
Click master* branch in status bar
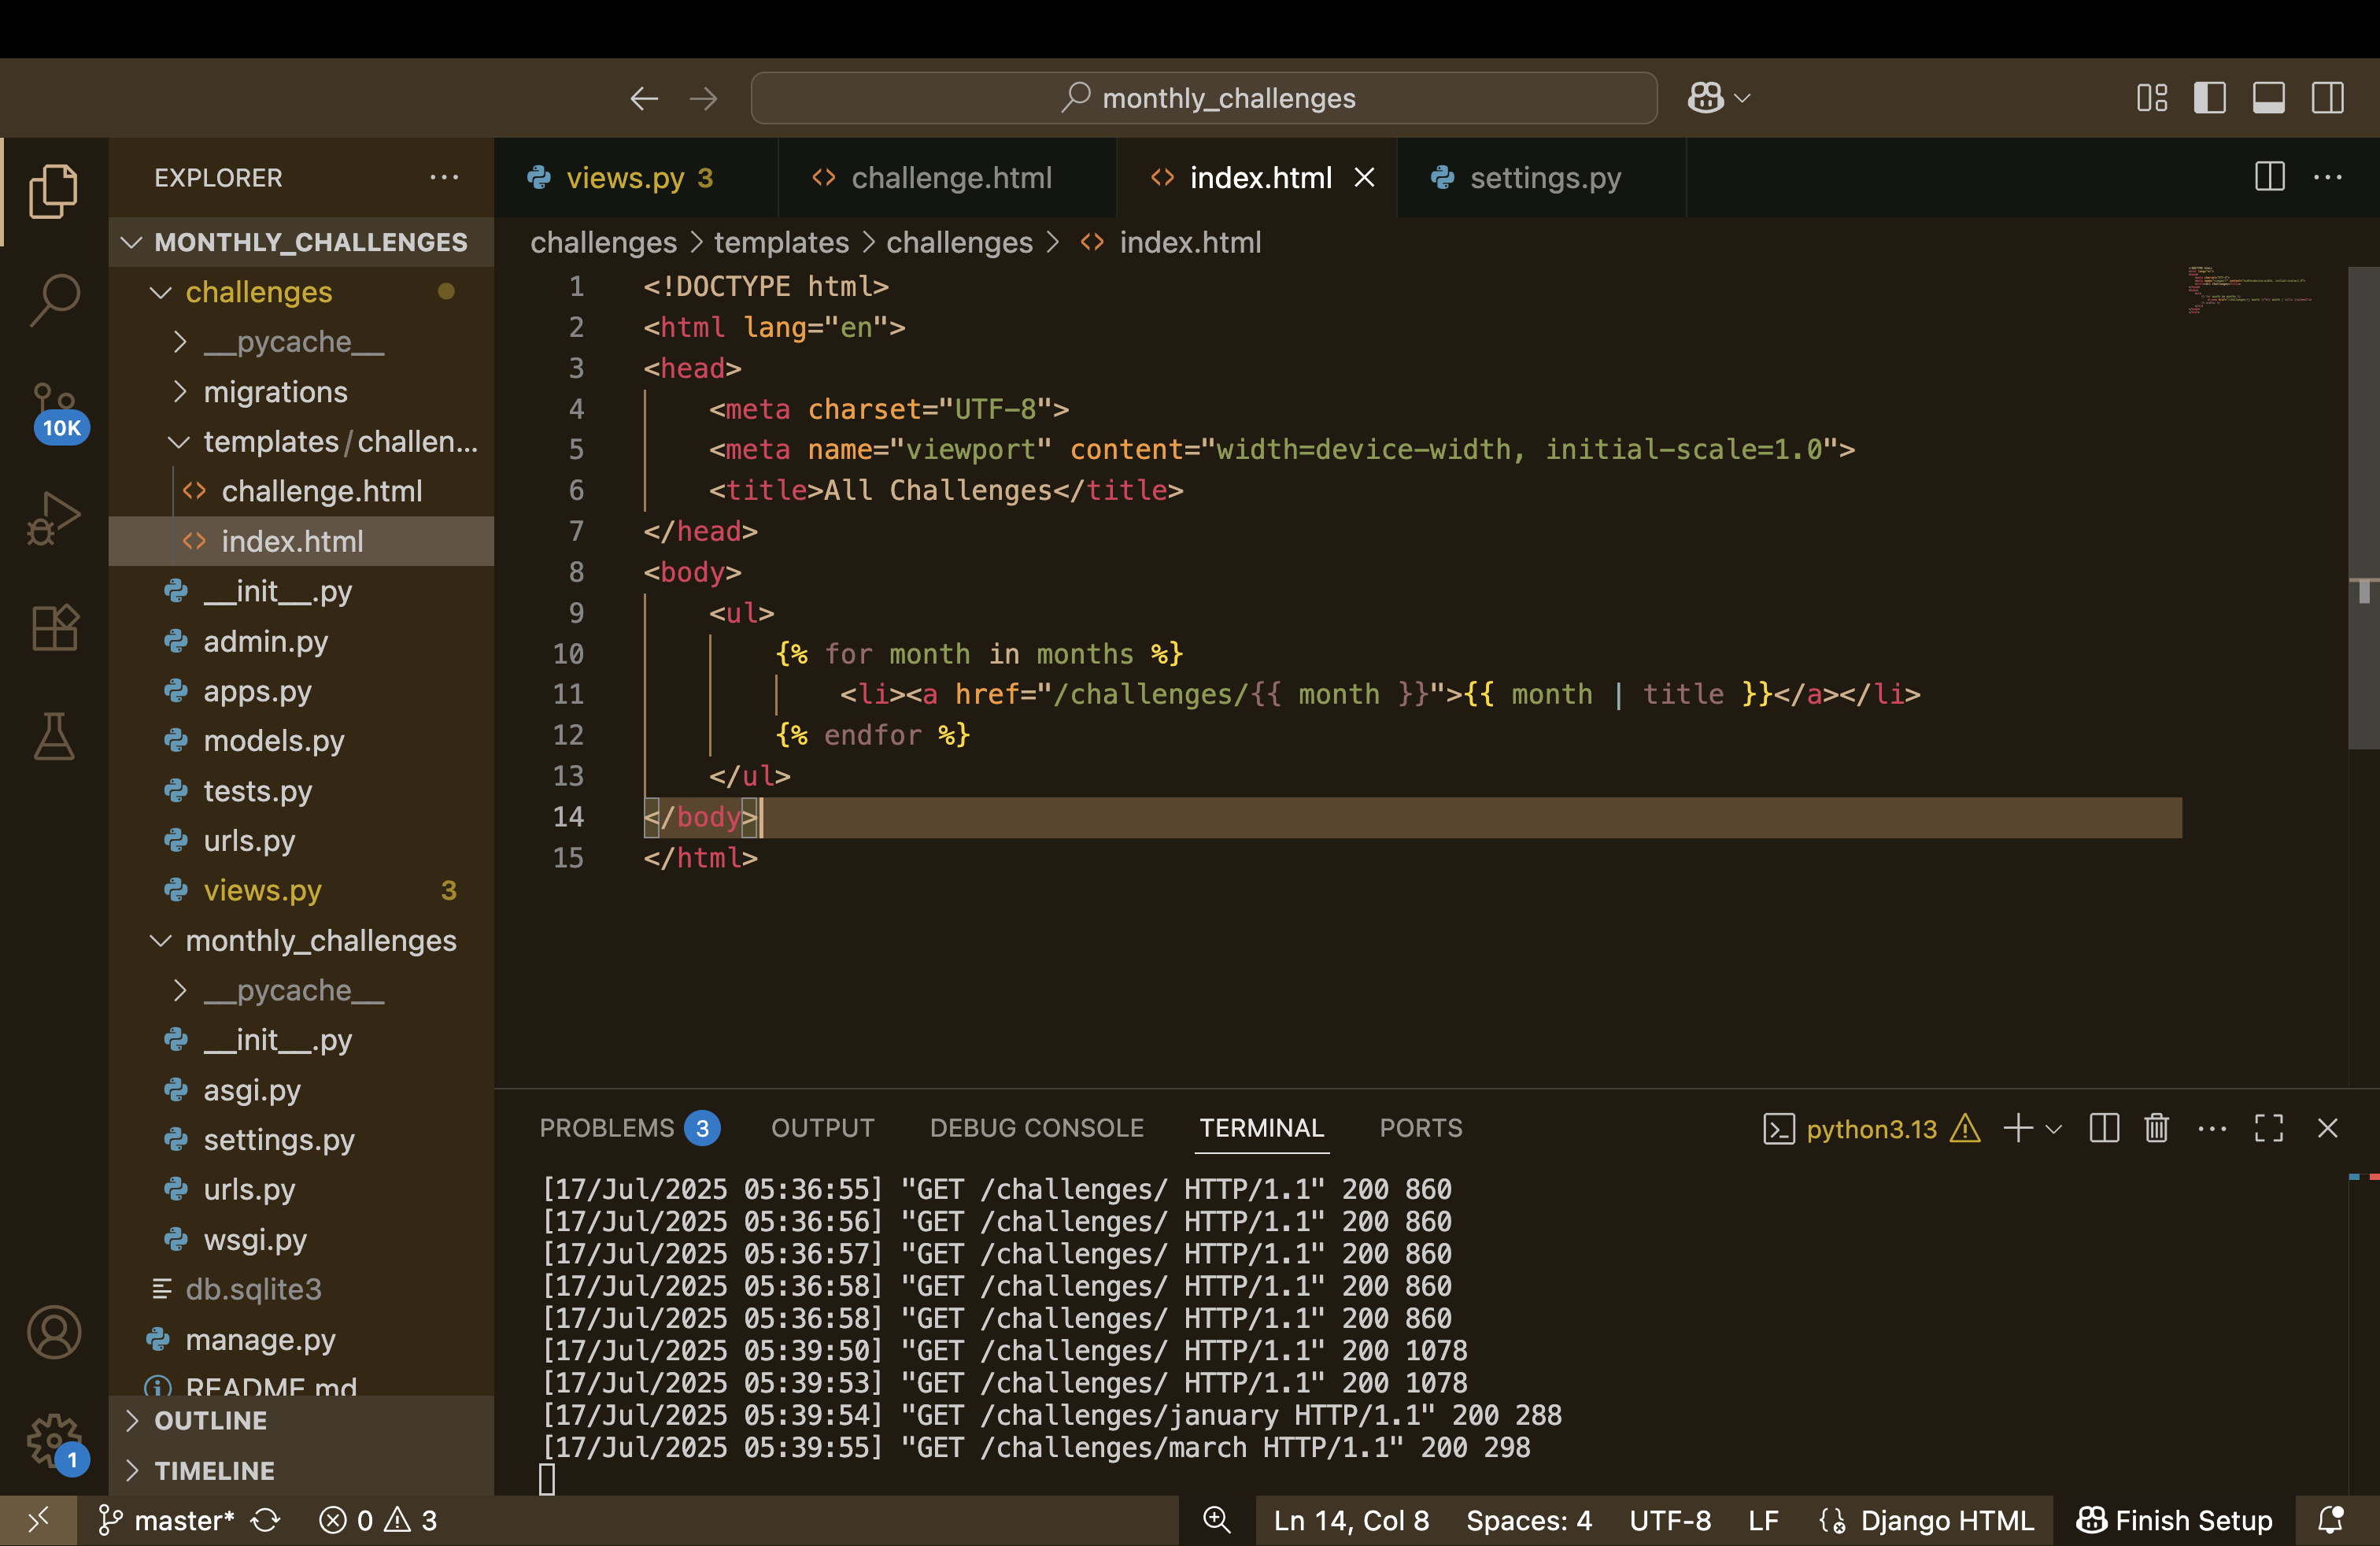click(166, 1521)
